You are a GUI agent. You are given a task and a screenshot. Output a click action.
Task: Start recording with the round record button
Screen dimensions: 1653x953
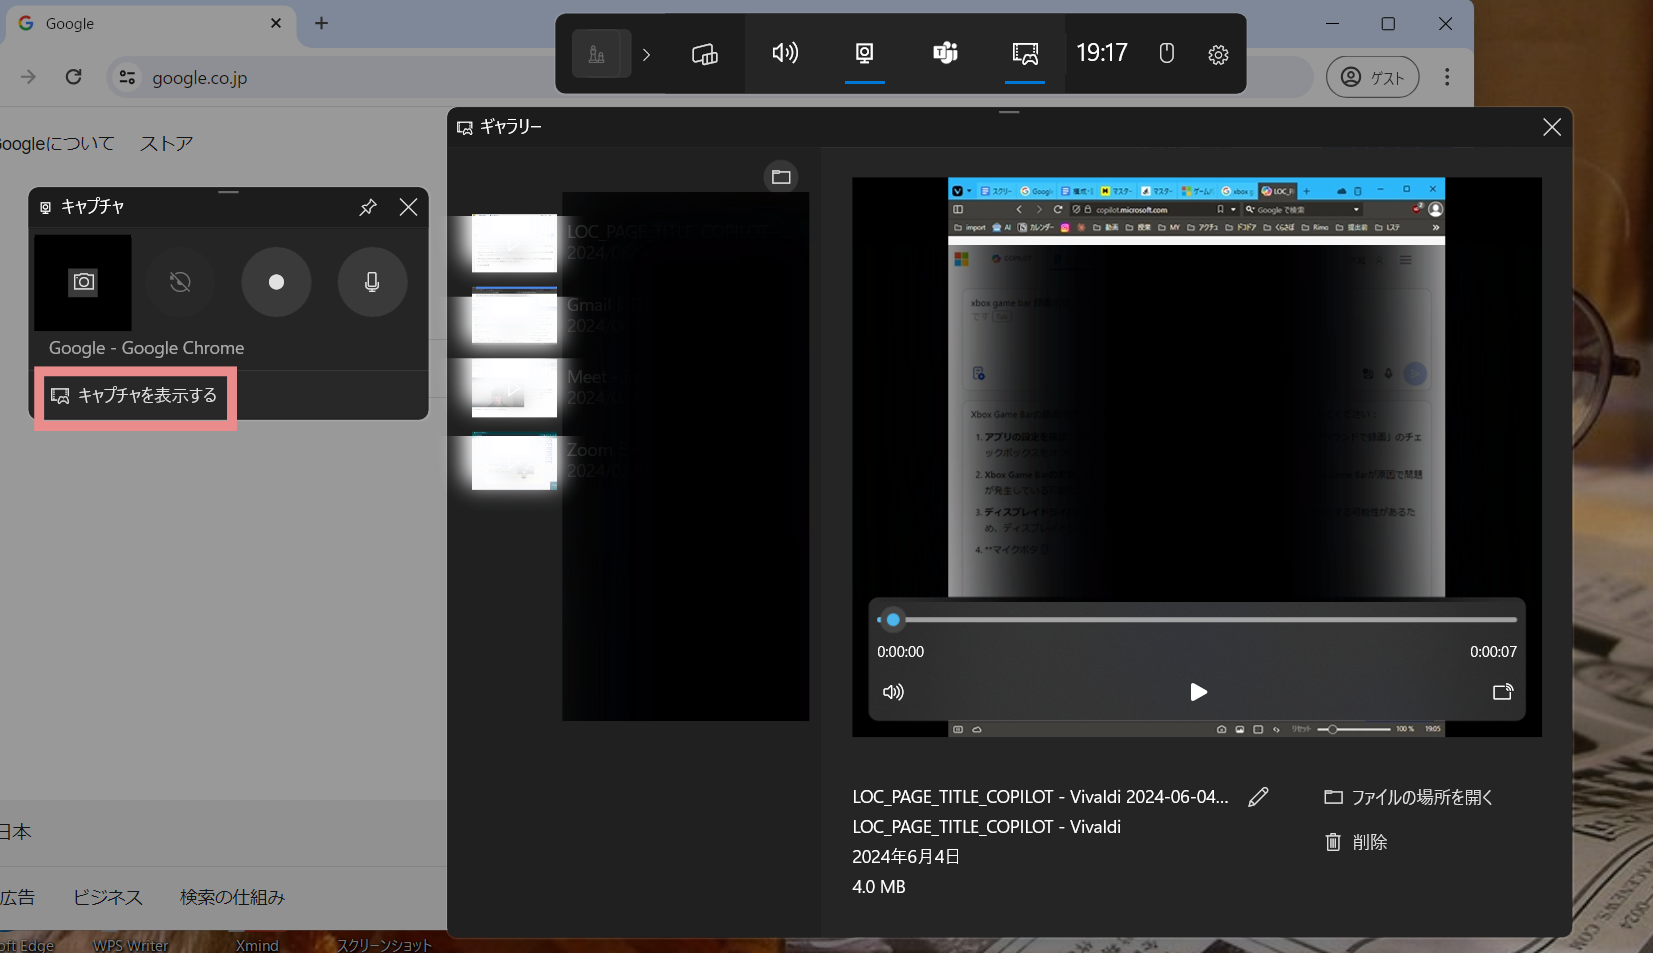coord(276,282)
